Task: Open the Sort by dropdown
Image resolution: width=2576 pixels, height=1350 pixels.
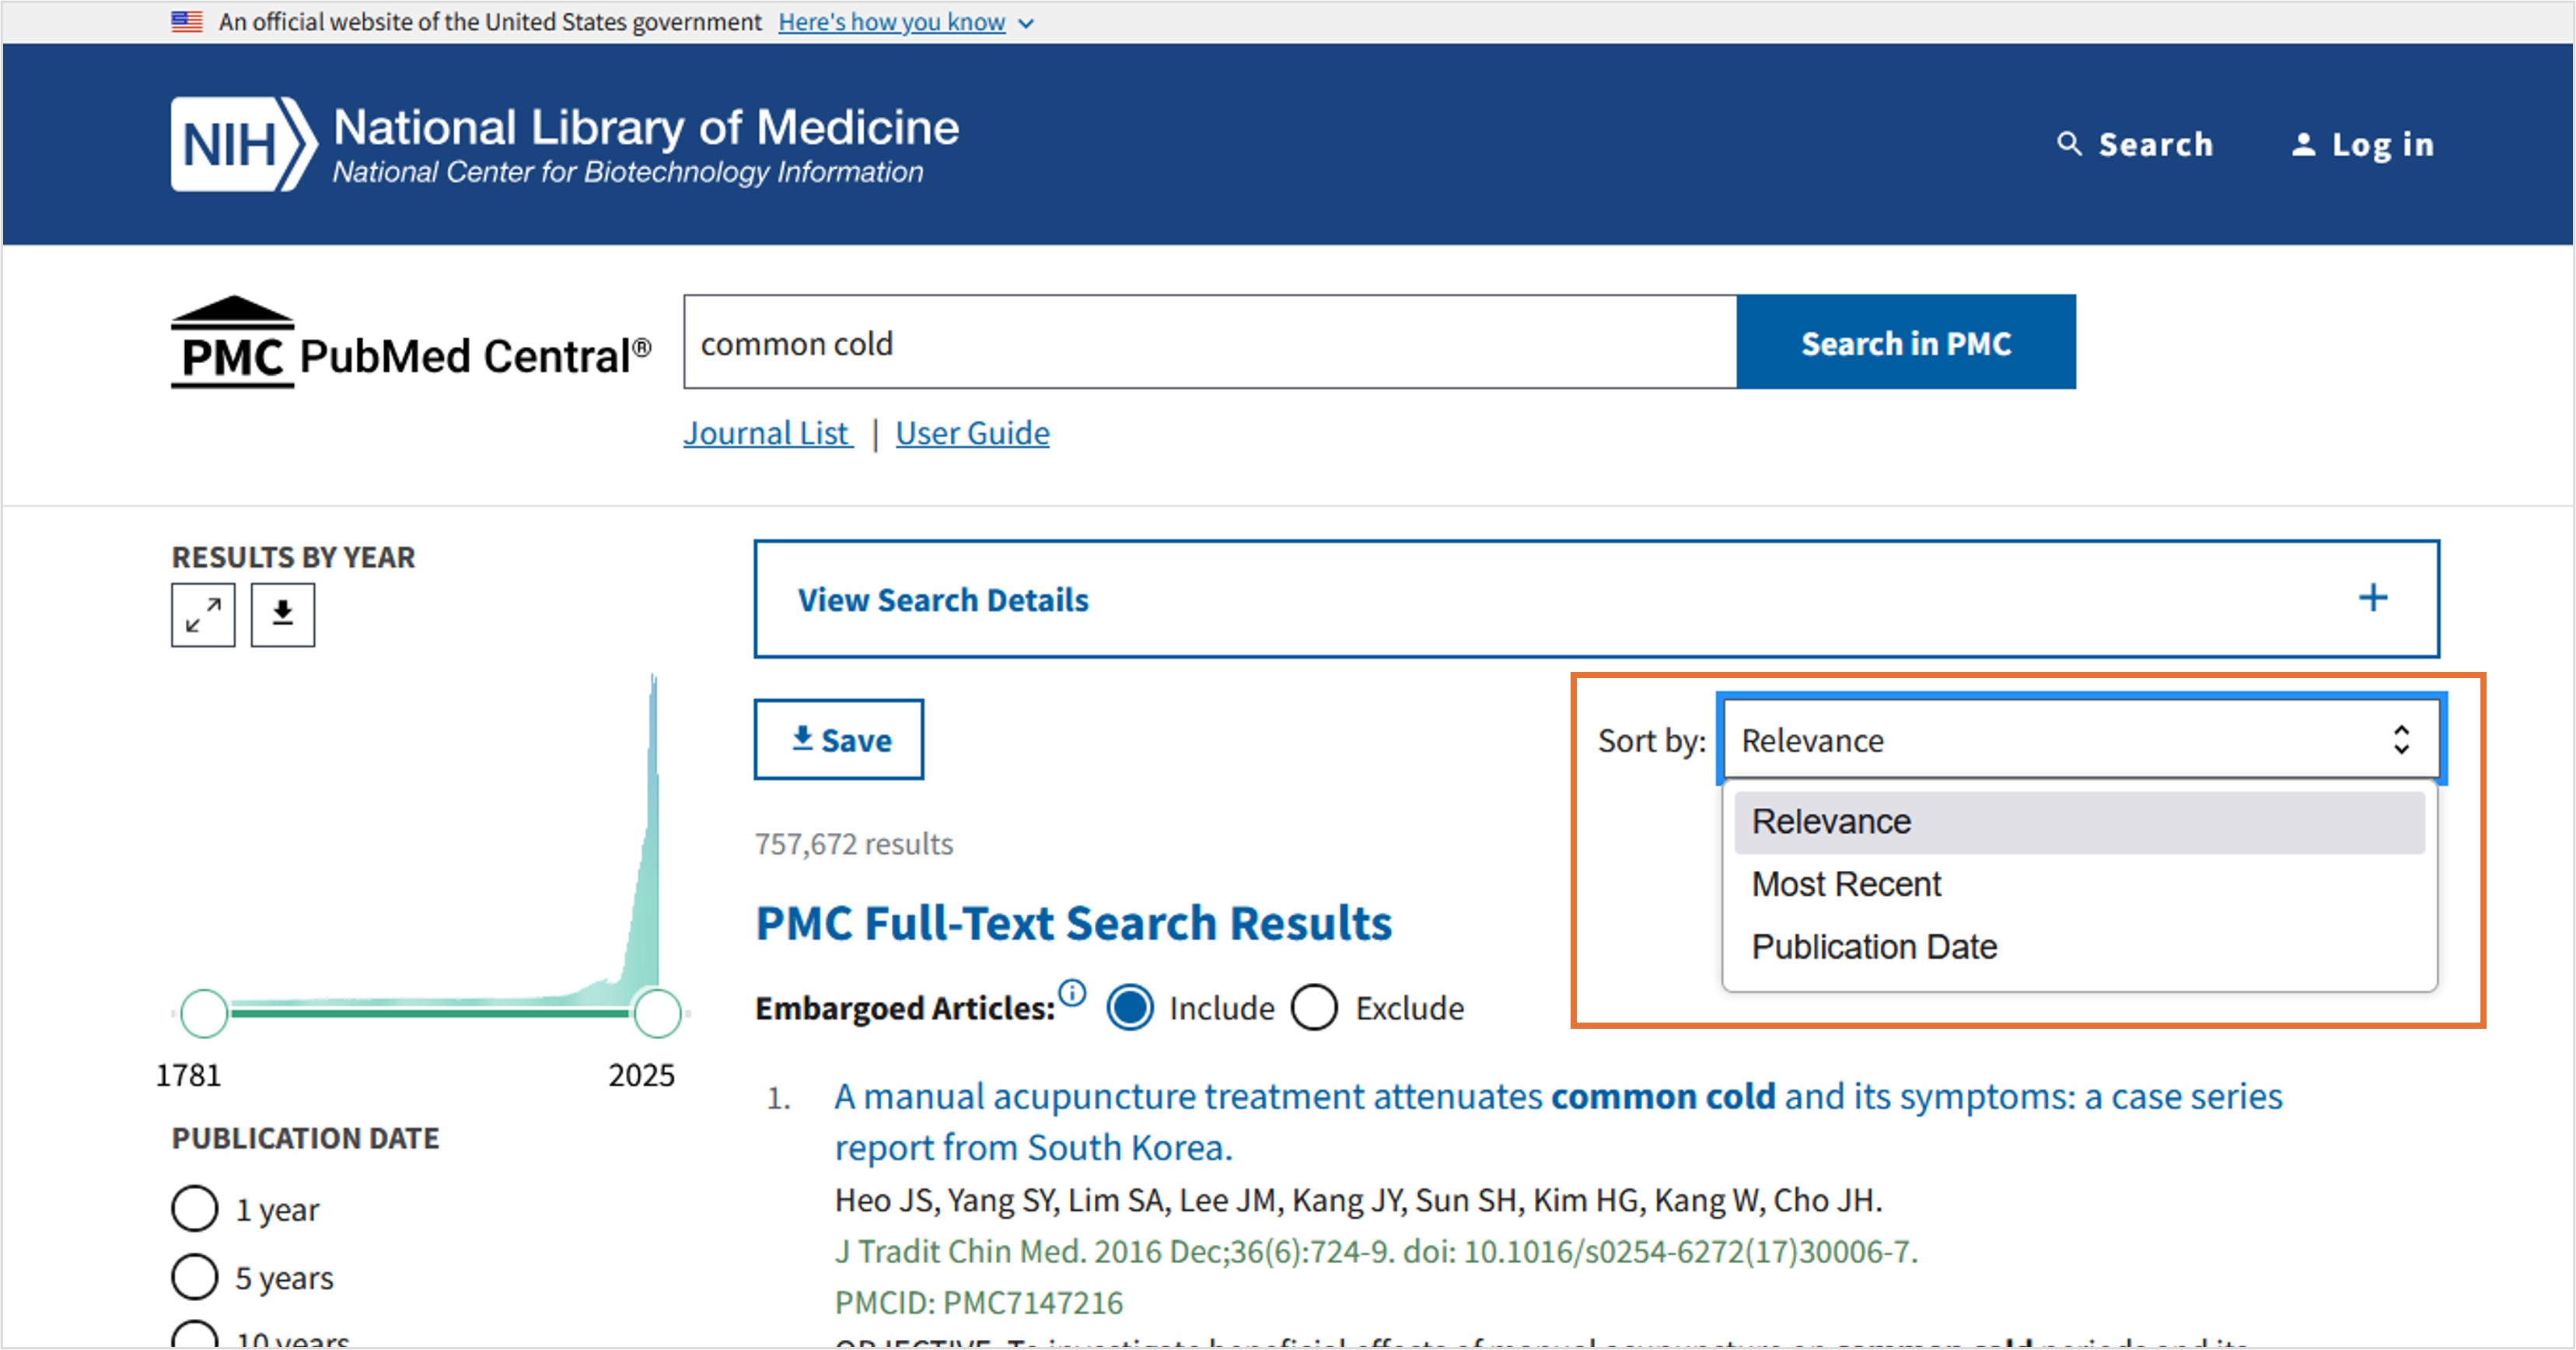Action: tap(2080, 740)
